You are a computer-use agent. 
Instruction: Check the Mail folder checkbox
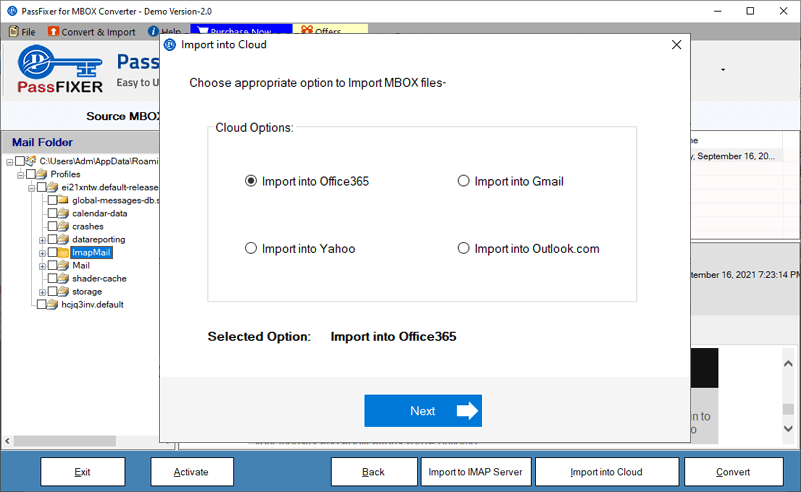pyautogui.click(x=52, y=265)
